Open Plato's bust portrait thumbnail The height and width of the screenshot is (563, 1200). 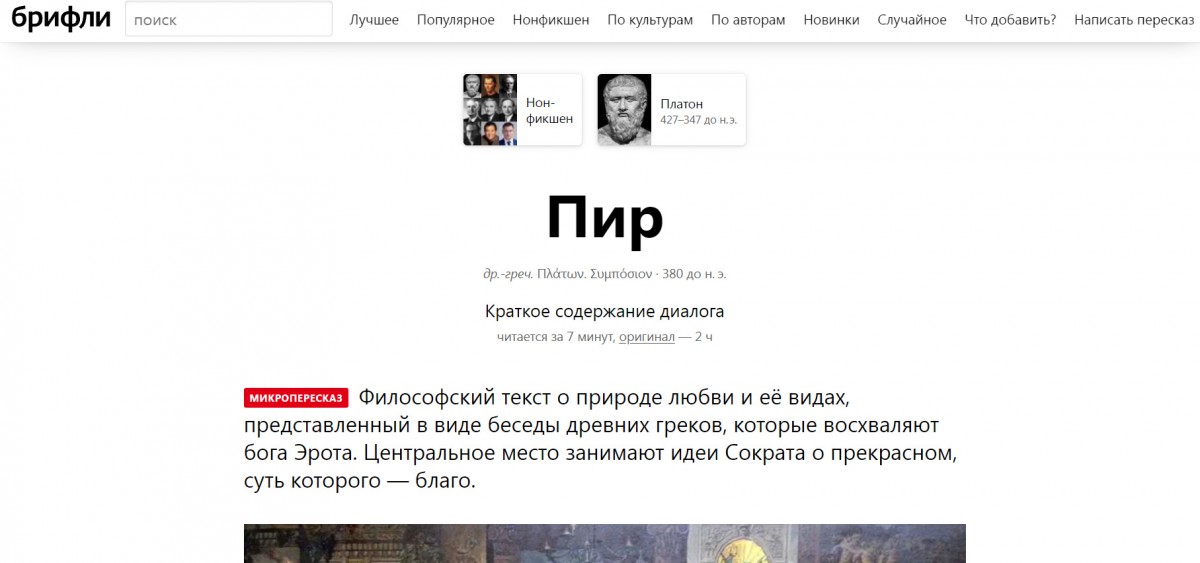(624, 110)
